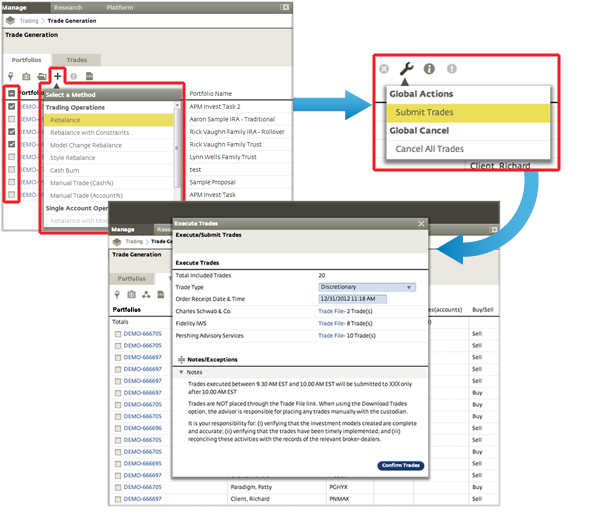Collapse the Notes disclosure triangle
This screenshot has height=524, width=590.
coord(181,372)
